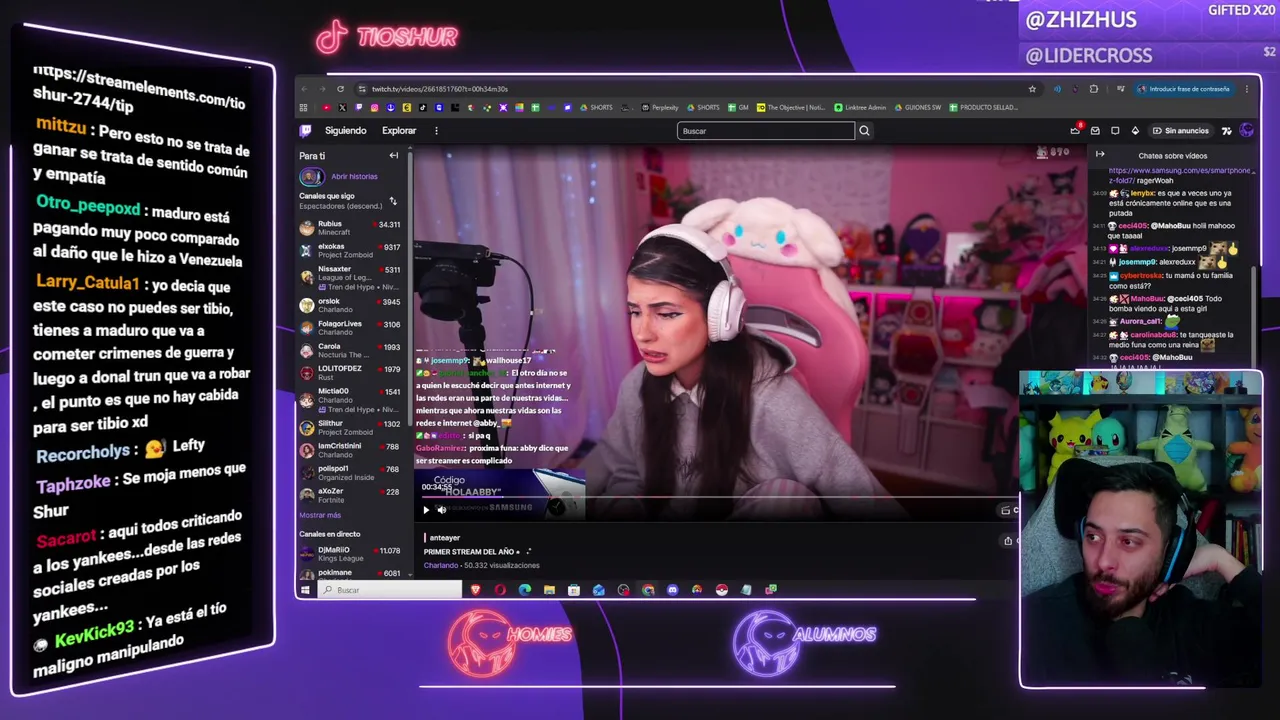Open Chrome from the taskbar

pyautogui.click(x=648, y=590)
